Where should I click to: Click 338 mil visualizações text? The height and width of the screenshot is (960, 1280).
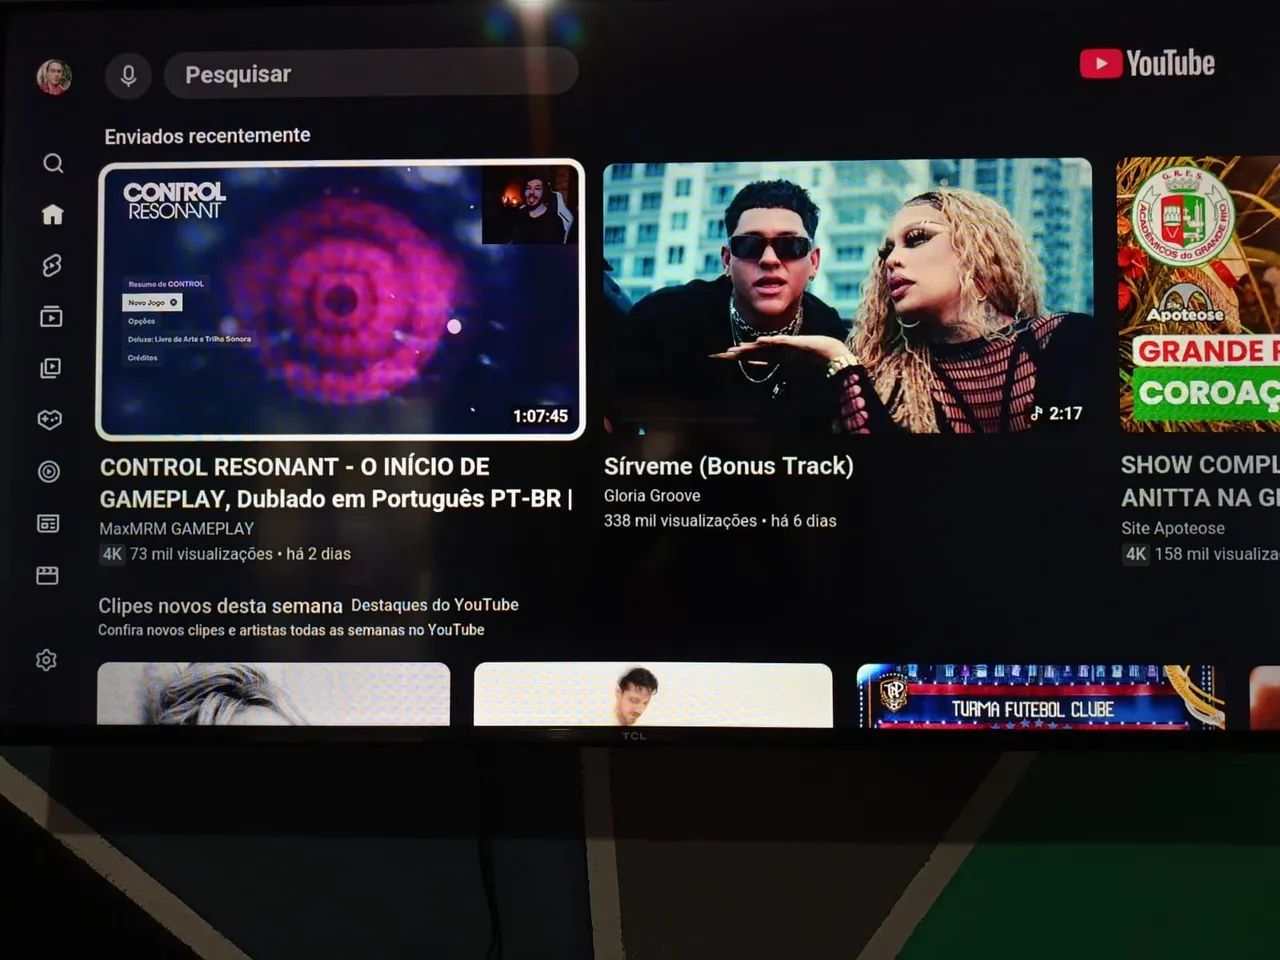pyautogui.click(x=680, y=520)
